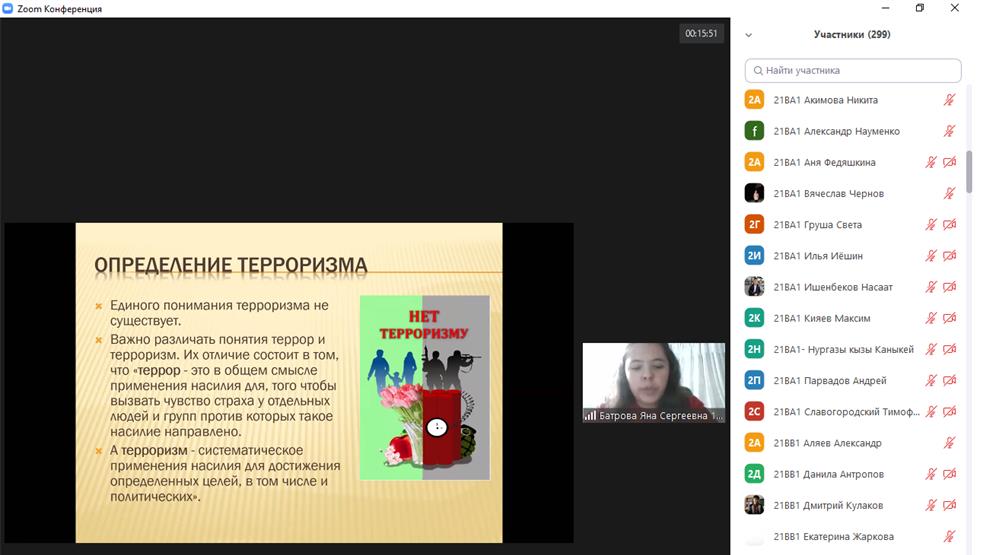Click muted mic icon for Александр Науменко
Screen dimensions: 994x555
coord(949,131)
